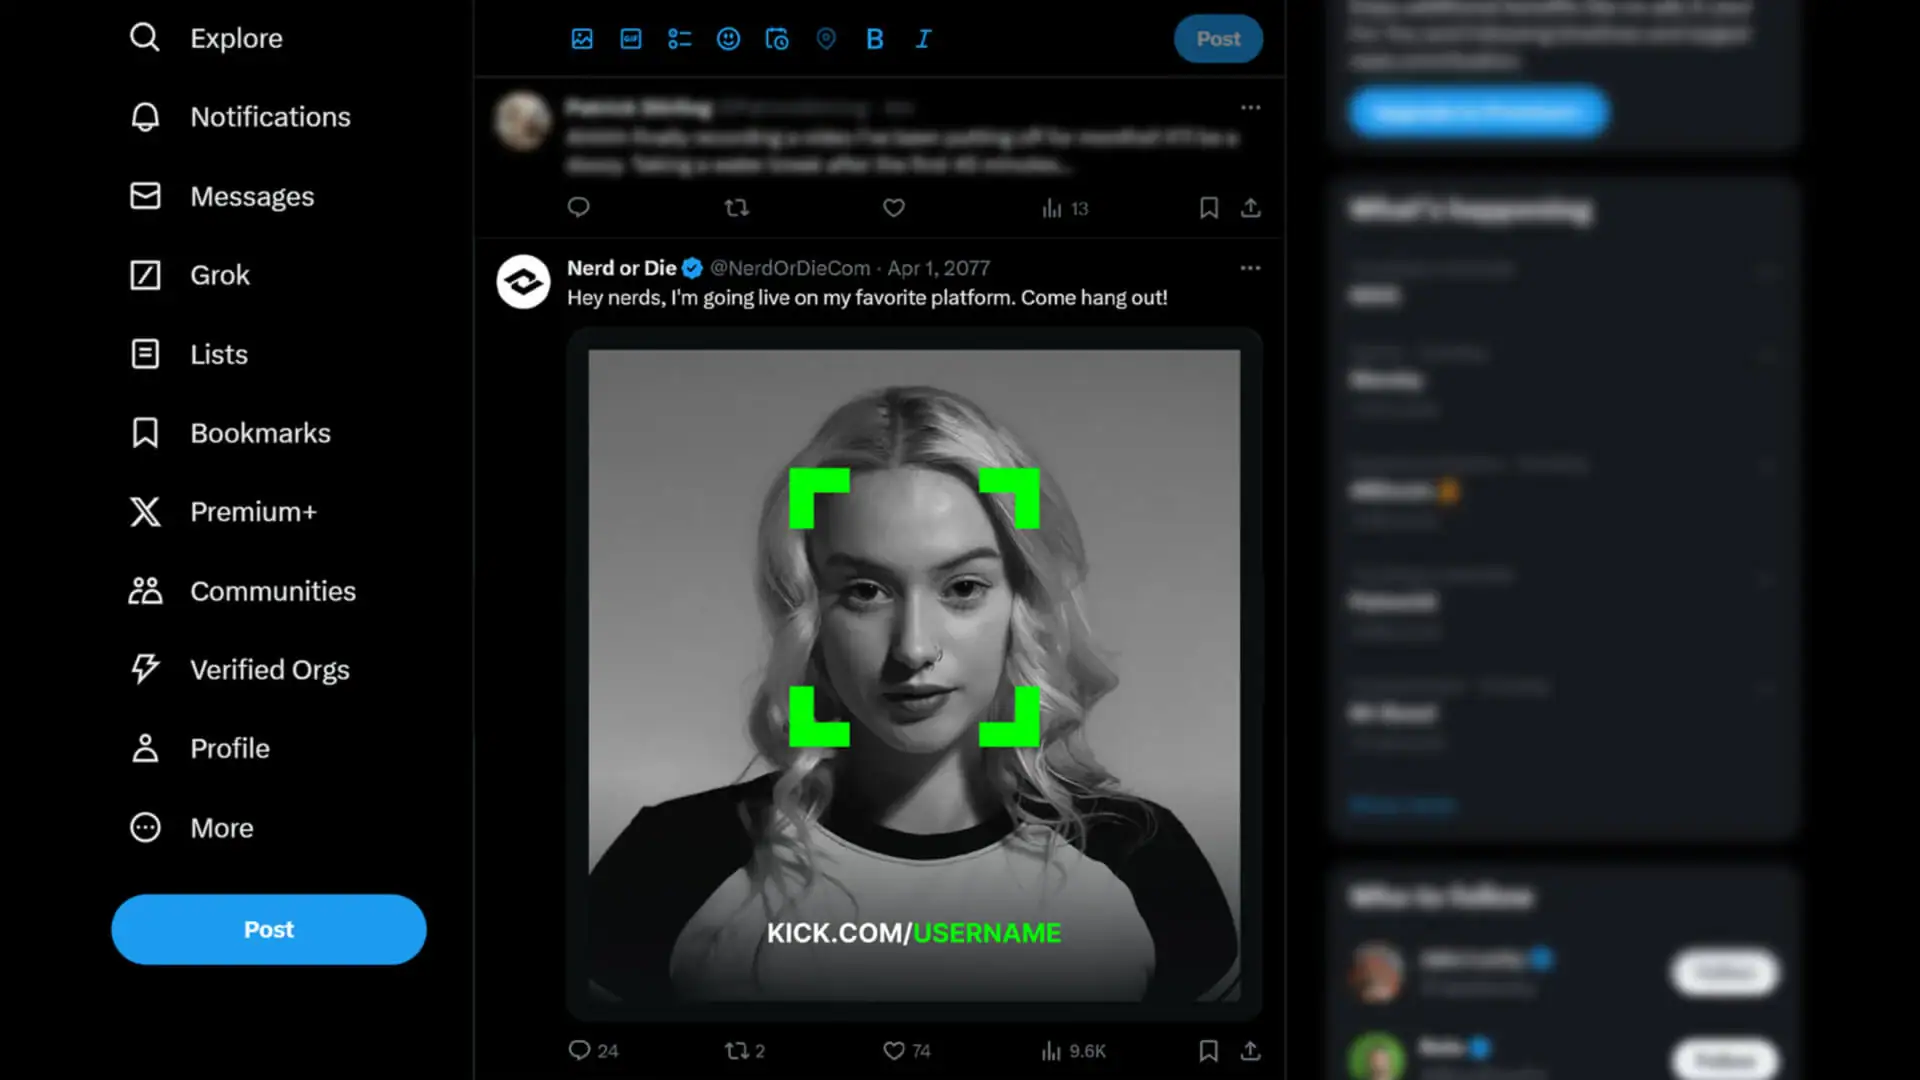
Task: Add media image in composer toolbar
Action: (x=582, y=39)
